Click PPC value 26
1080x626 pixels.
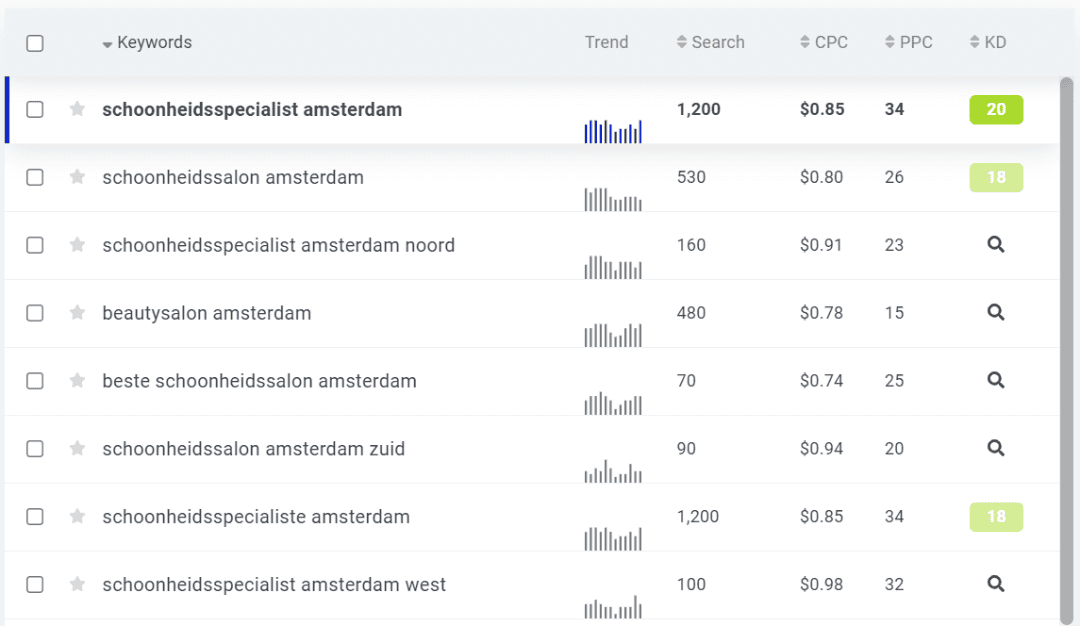pos(894,177)
